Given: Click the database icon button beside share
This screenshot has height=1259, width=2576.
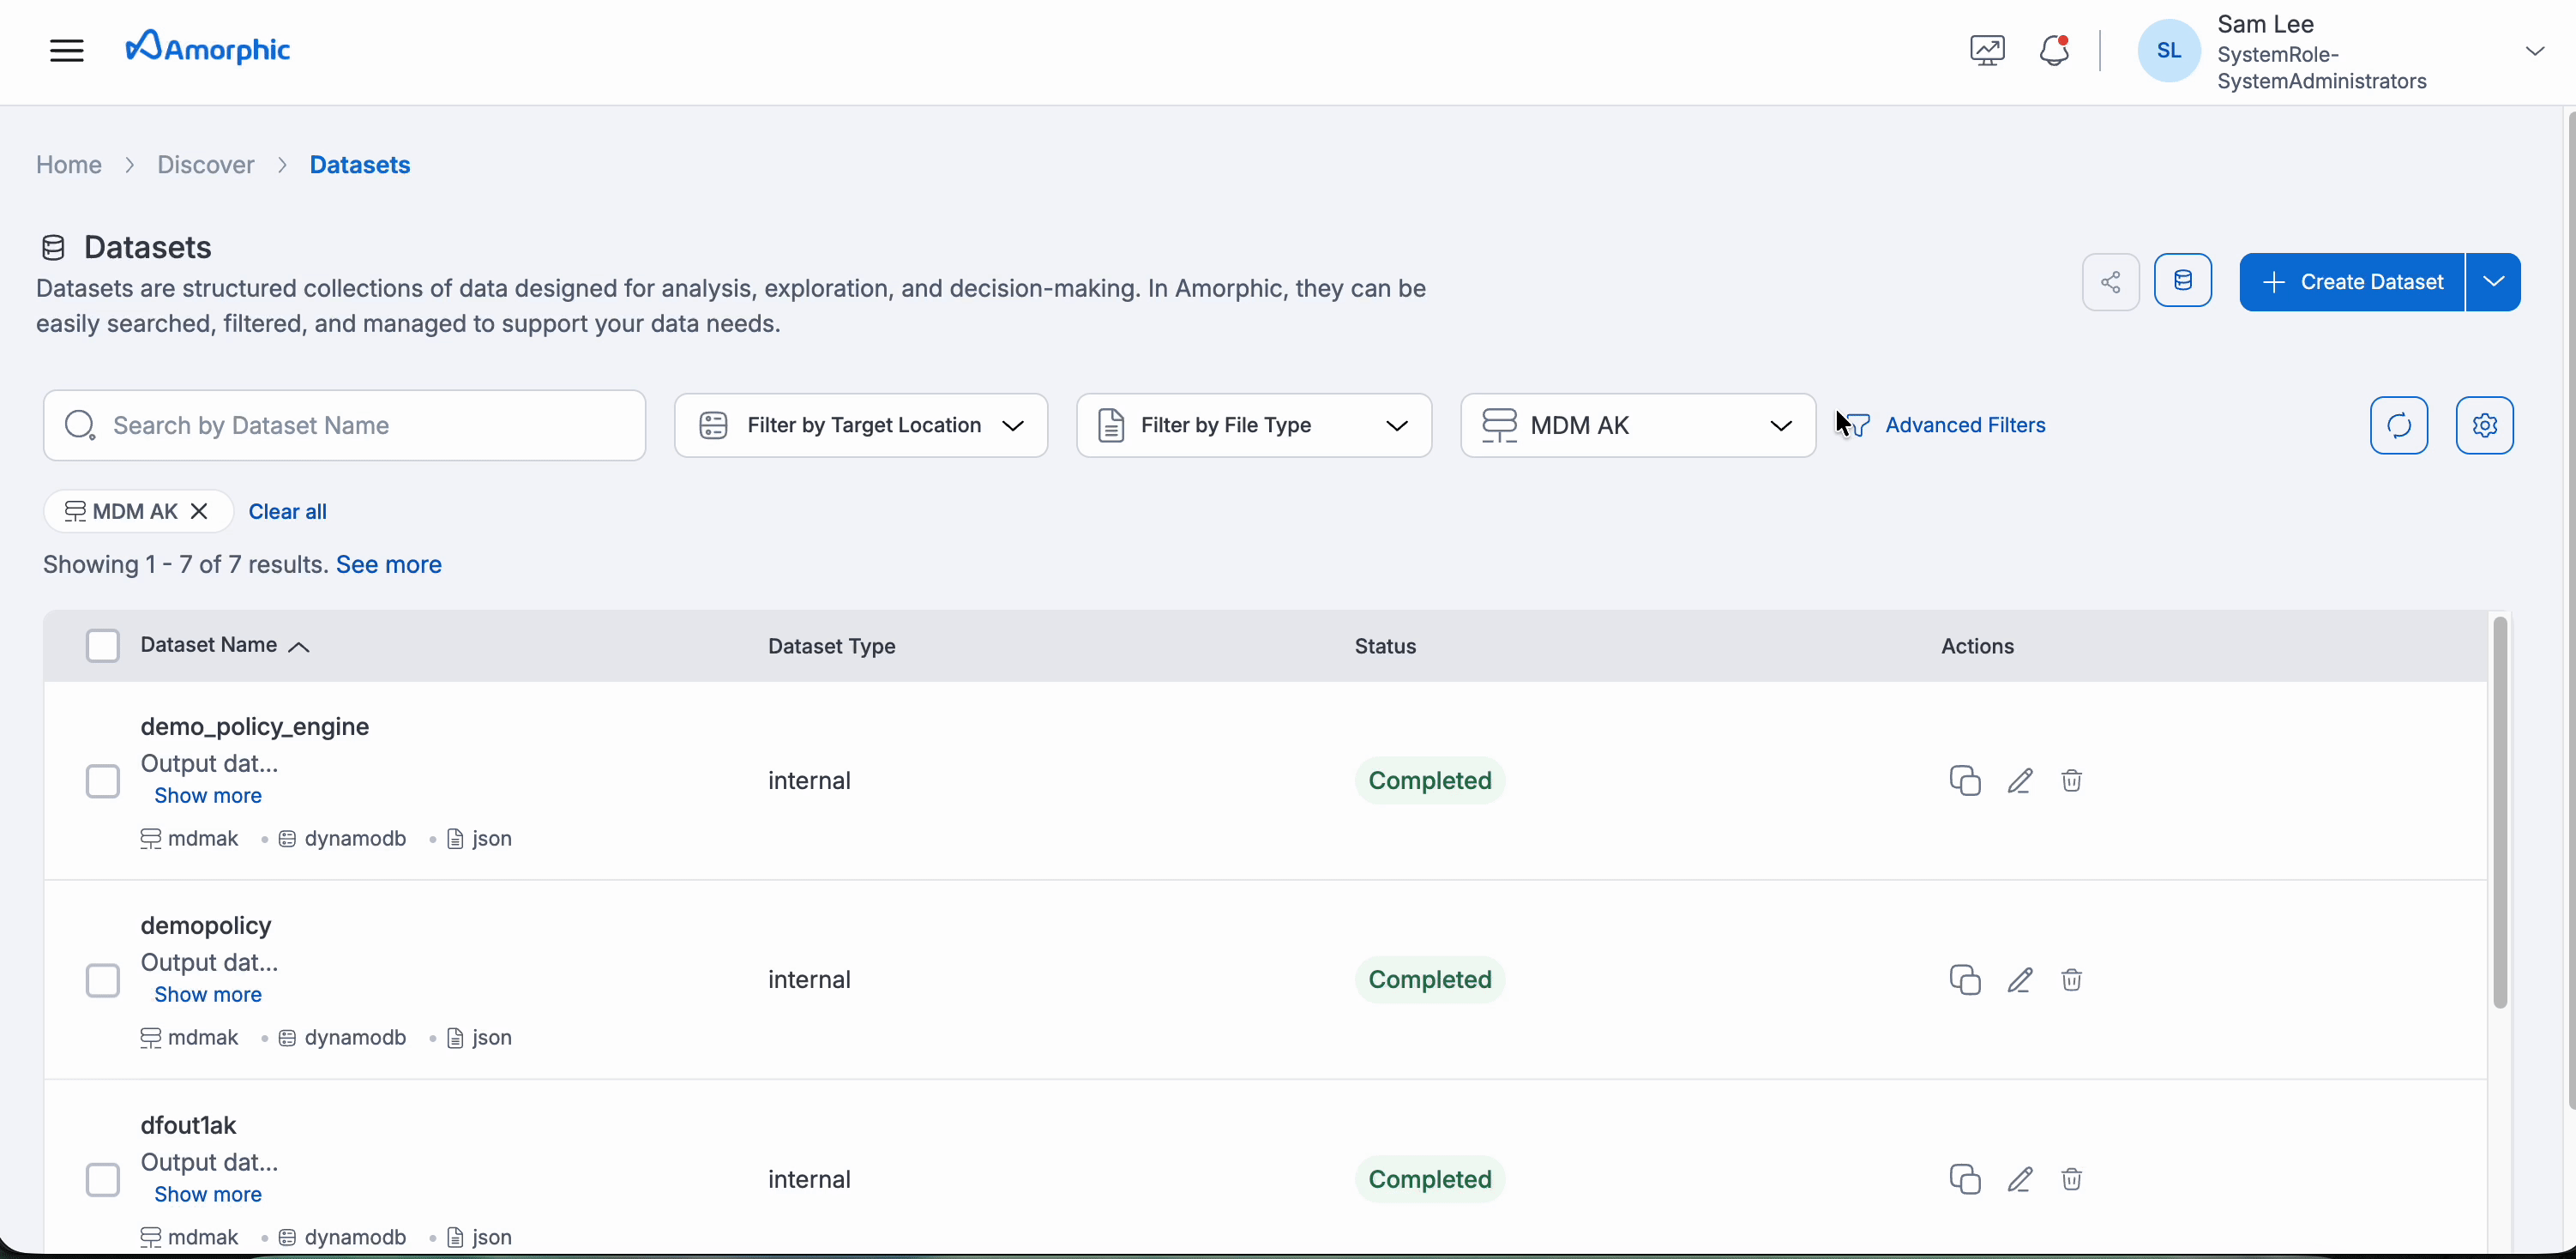Looking at the screenshot, I should pyautogui.click(x=2182, y=281).
